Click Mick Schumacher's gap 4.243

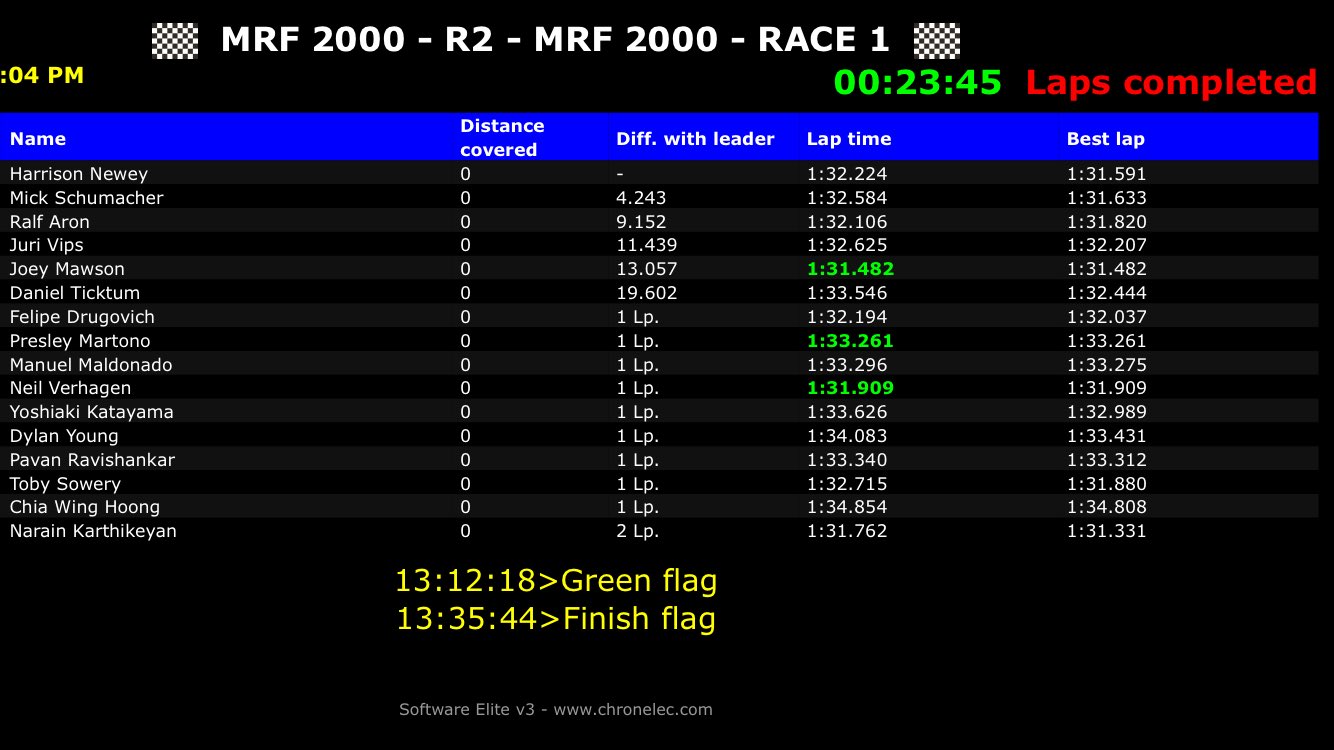point(641,198)
